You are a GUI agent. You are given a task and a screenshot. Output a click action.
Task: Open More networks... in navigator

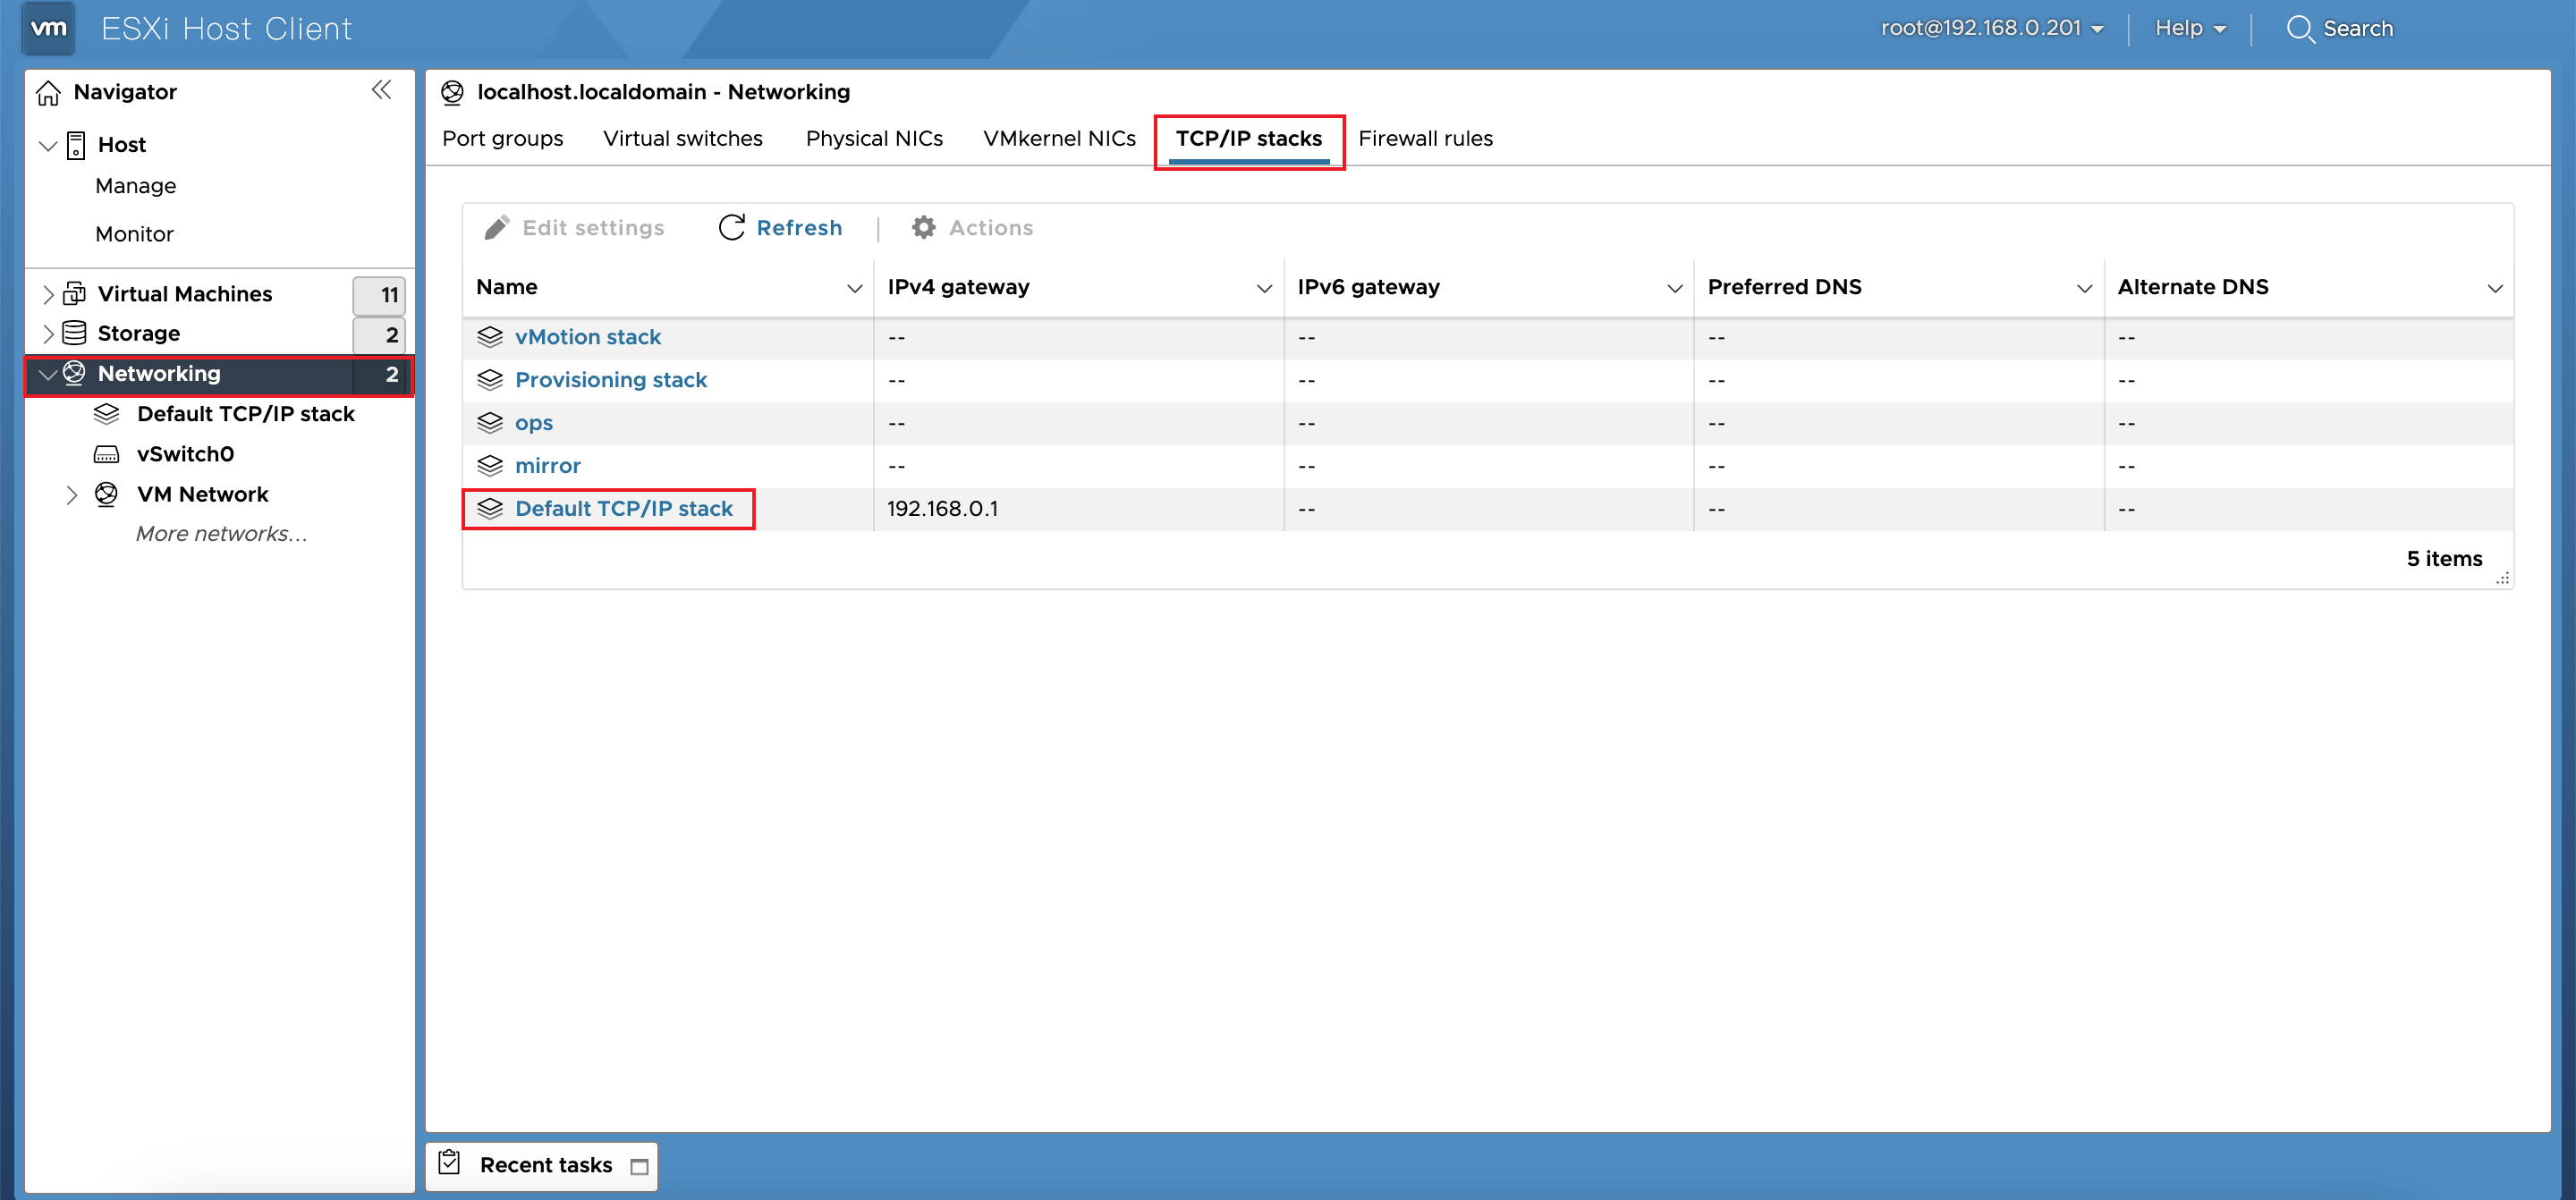(x=221, y=534)
